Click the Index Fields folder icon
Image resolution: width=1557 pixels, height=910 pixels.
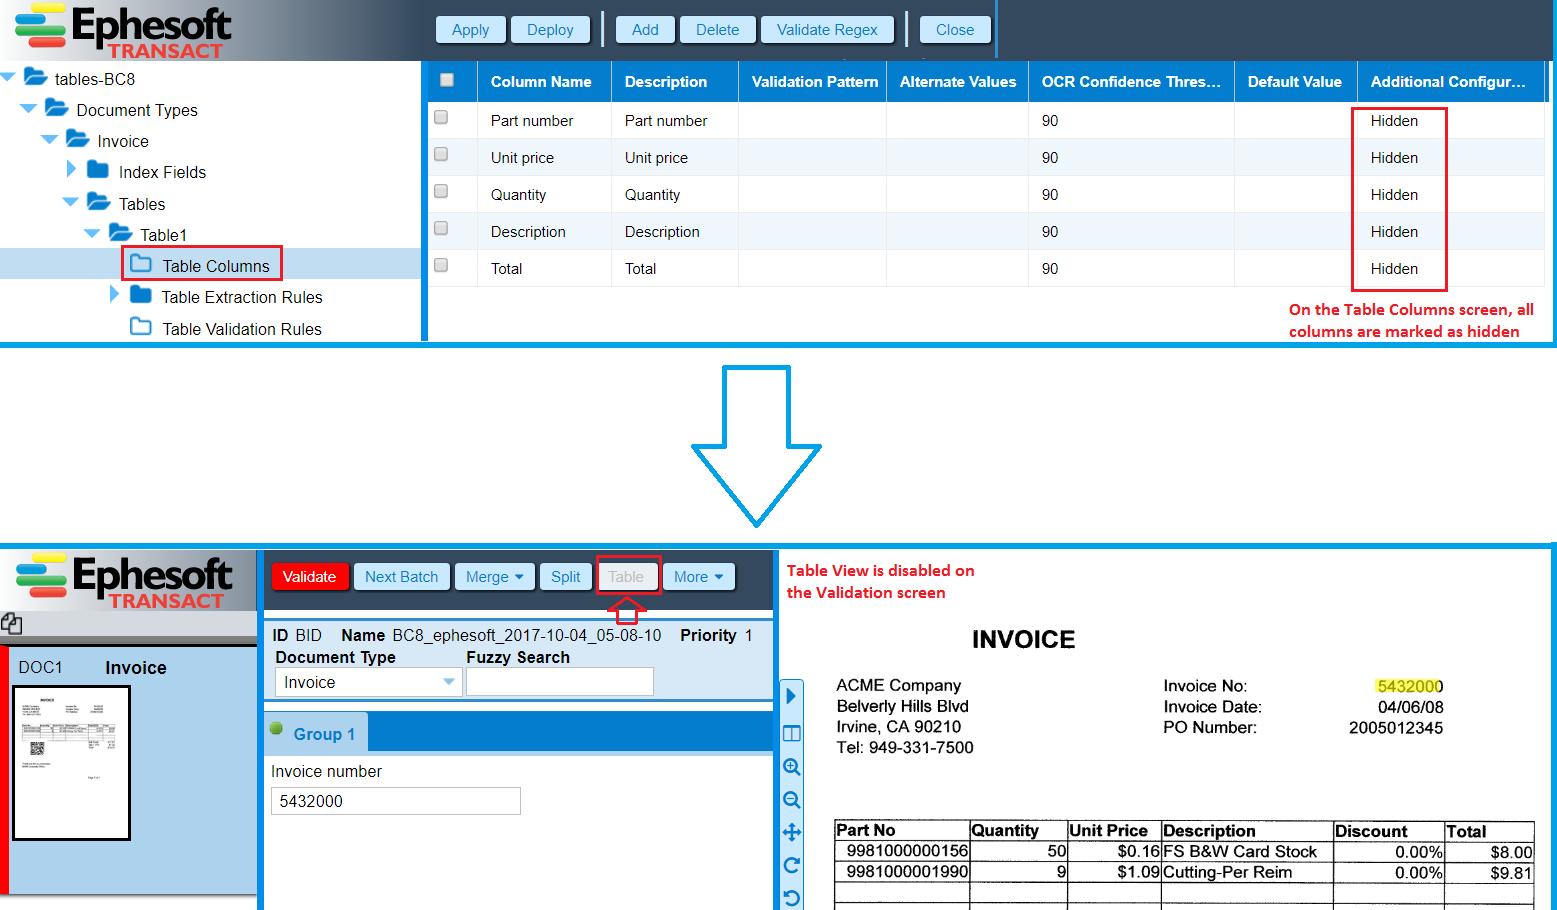[98, 170]
